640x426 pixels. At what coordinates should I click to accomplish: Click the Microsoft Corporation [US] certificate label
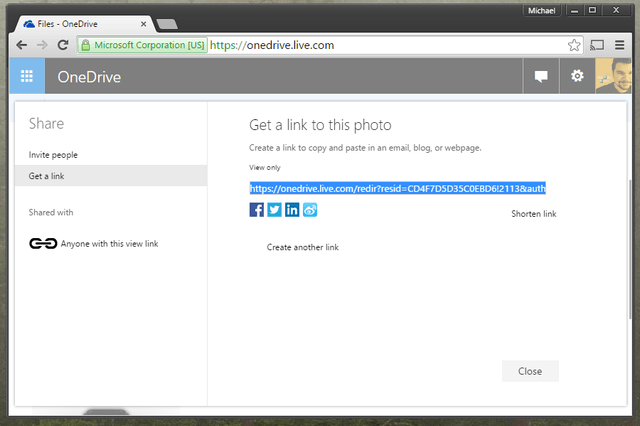[x=149, y=45]
